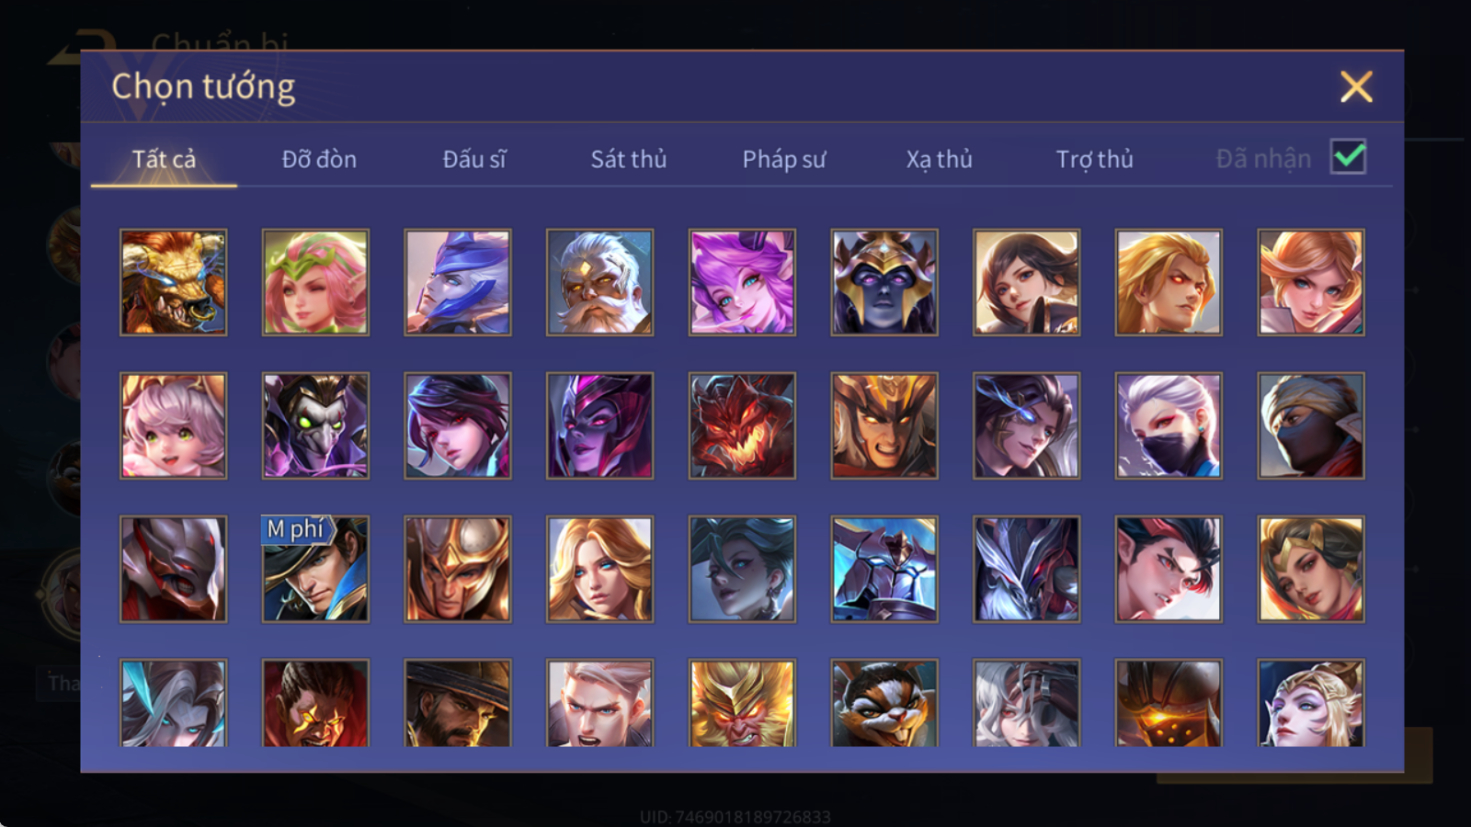Viewport: 1471px width, 827px height.
Task: Switch to the 'Xạ thủ' tab
Action: pyautogui.click(x=939, y=159)
